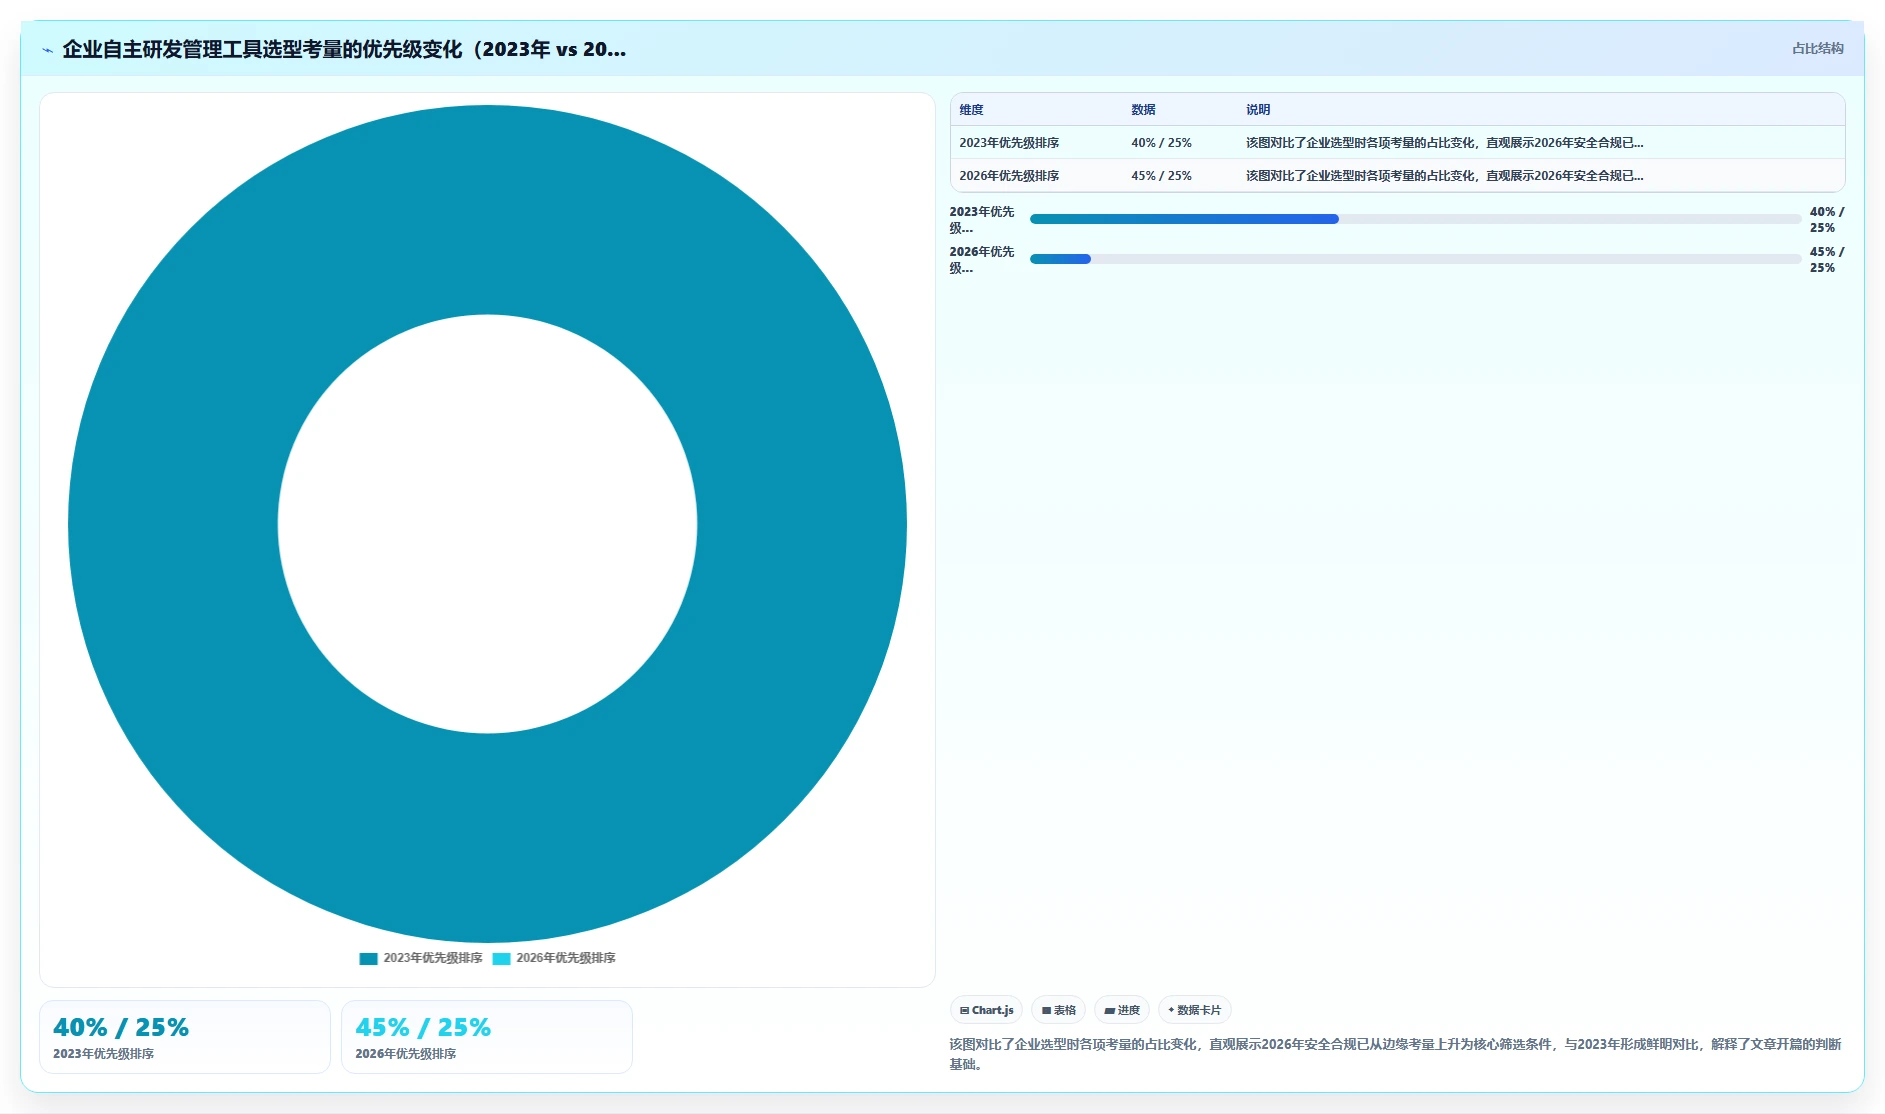Click the 说明 column header

tap(1258, 110)
